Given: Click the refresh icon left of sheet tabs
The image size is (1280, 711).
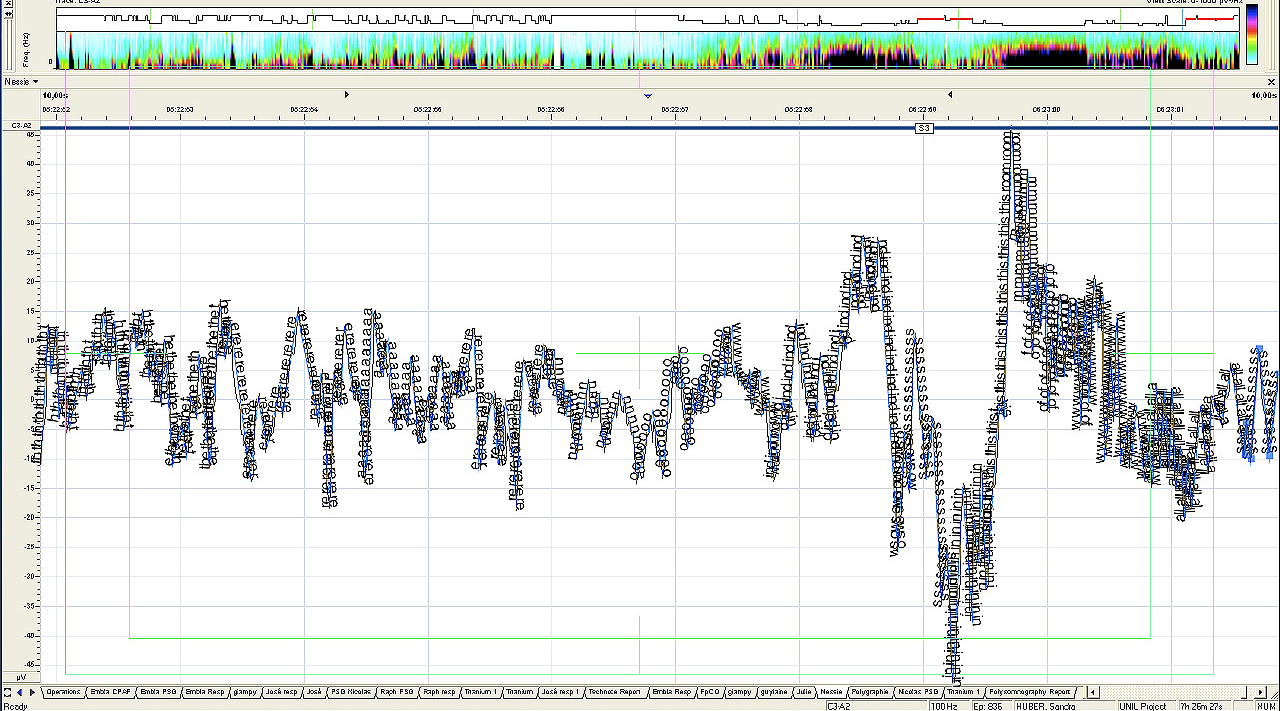Looking at the screenshot, I should [7, 692].
